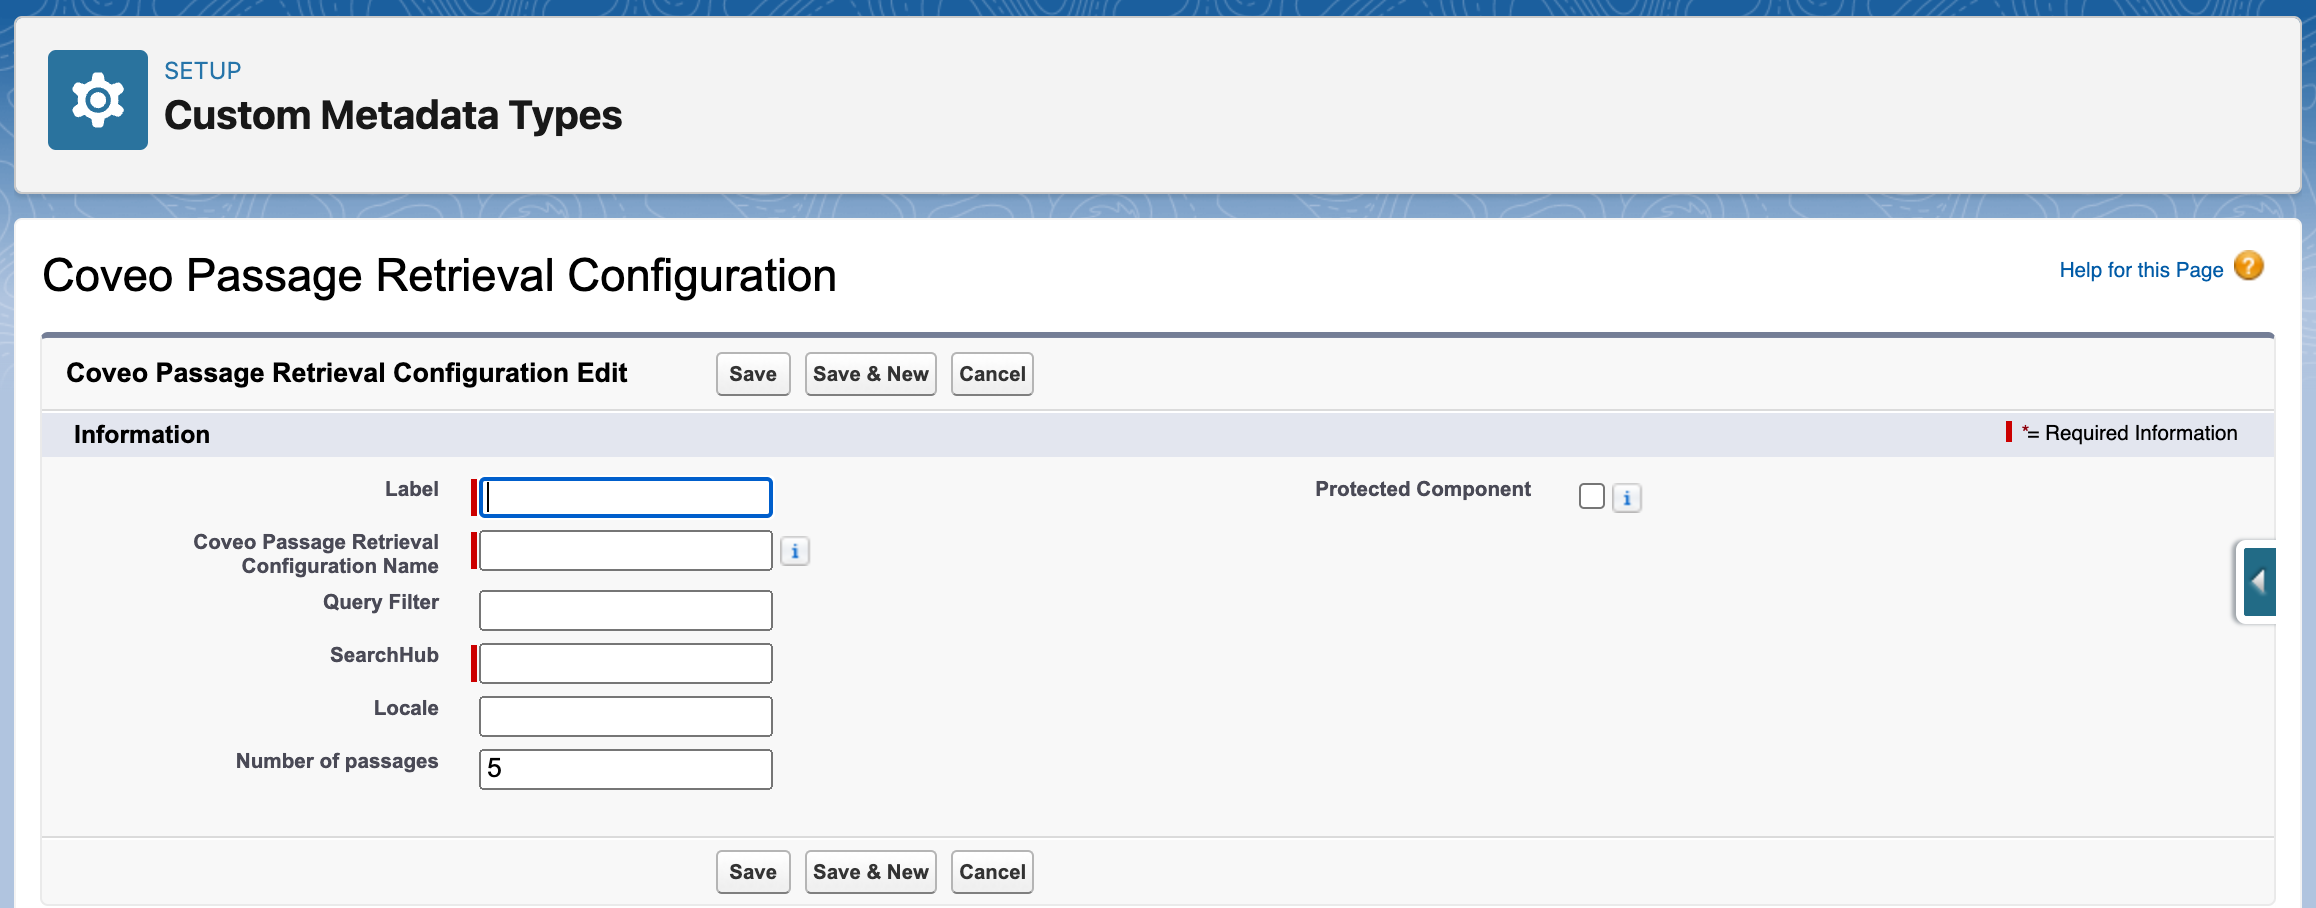Click the Coveo Passage Retrieval Configuration title

coord(439,275)
